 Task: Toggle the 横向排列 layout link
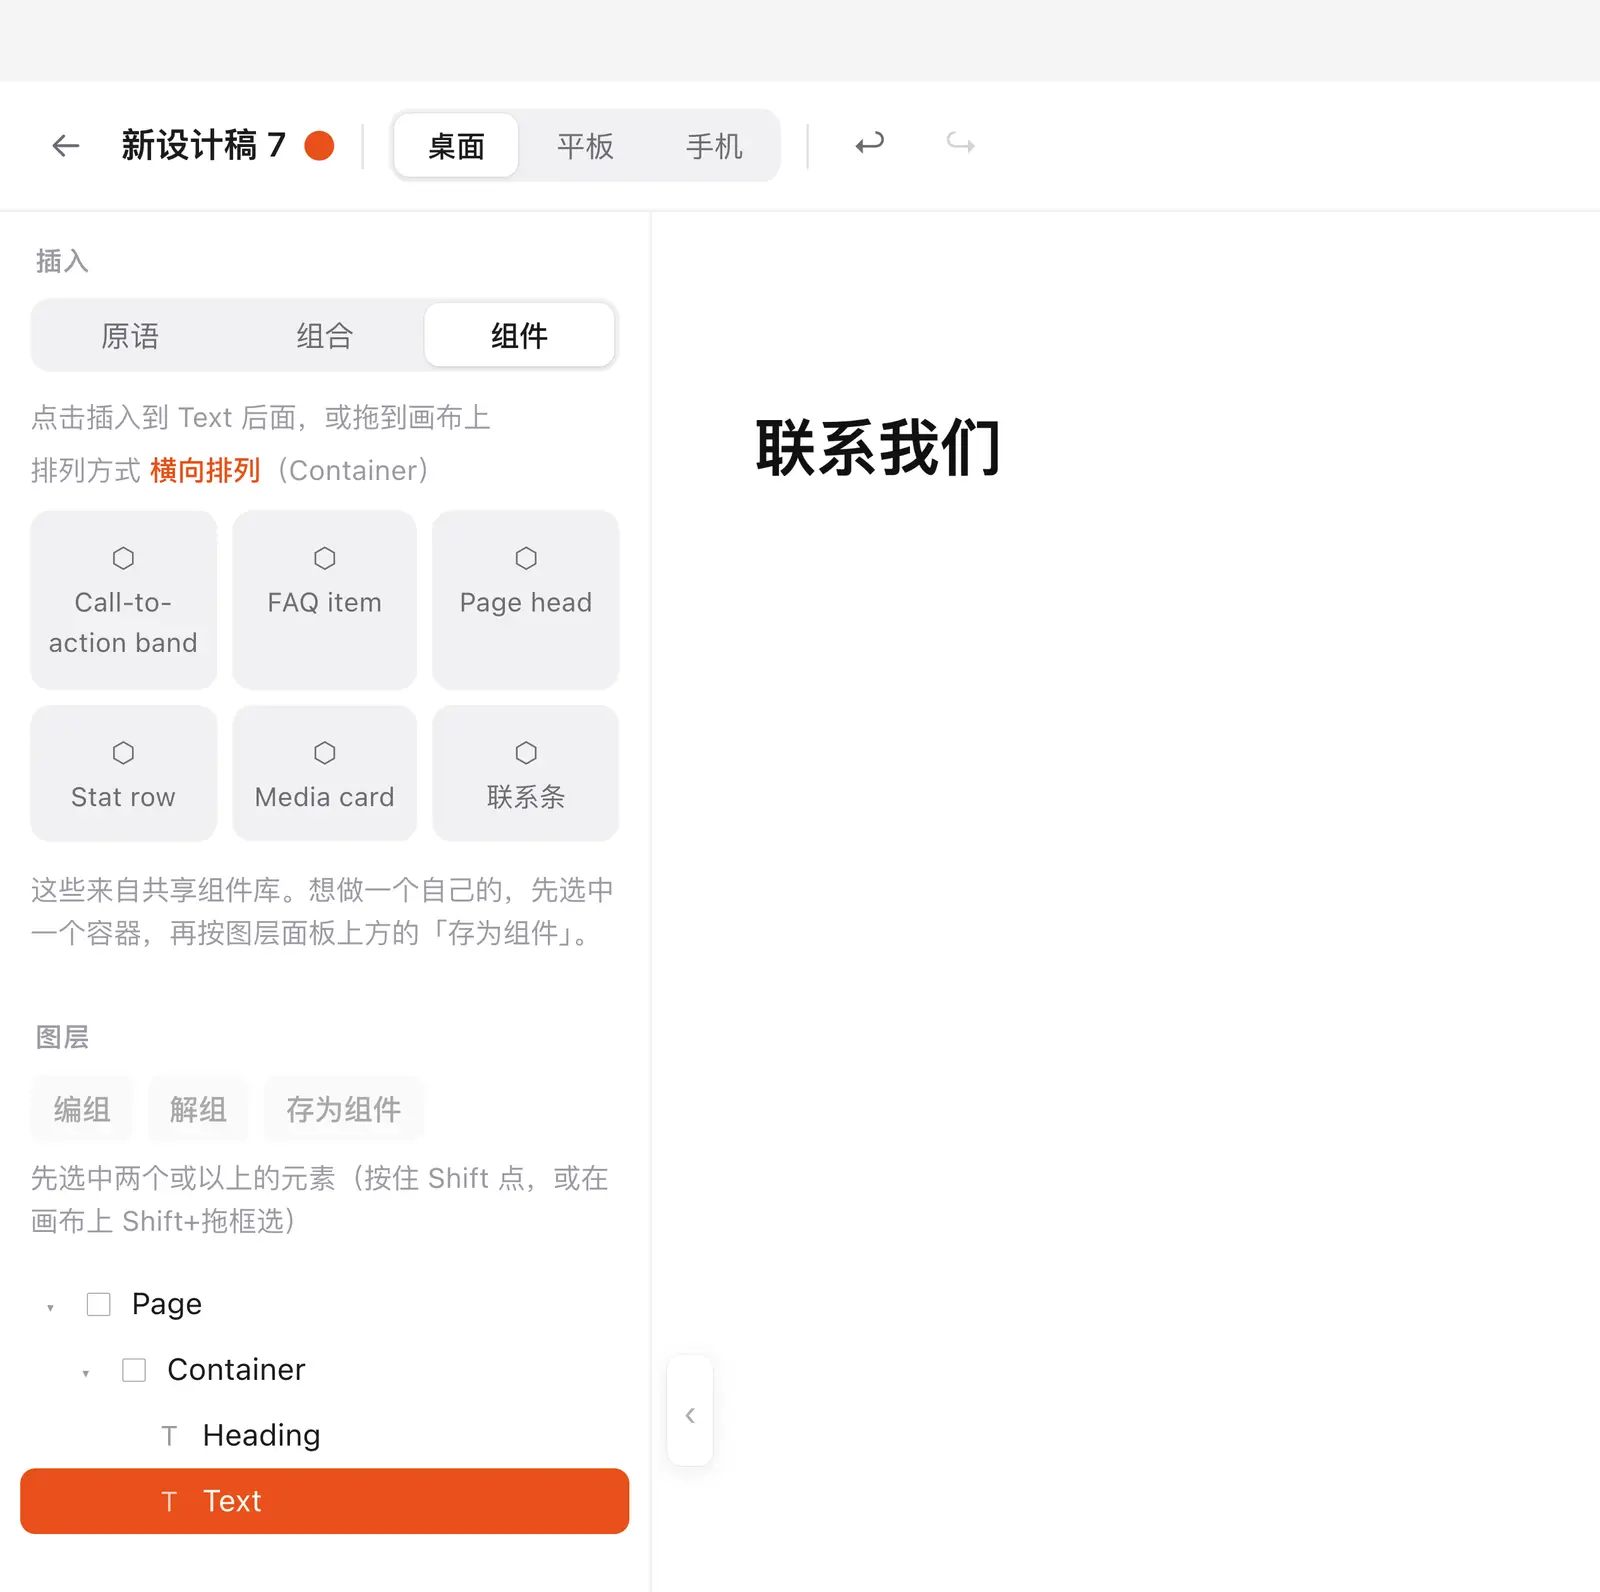tap(205, 470)
